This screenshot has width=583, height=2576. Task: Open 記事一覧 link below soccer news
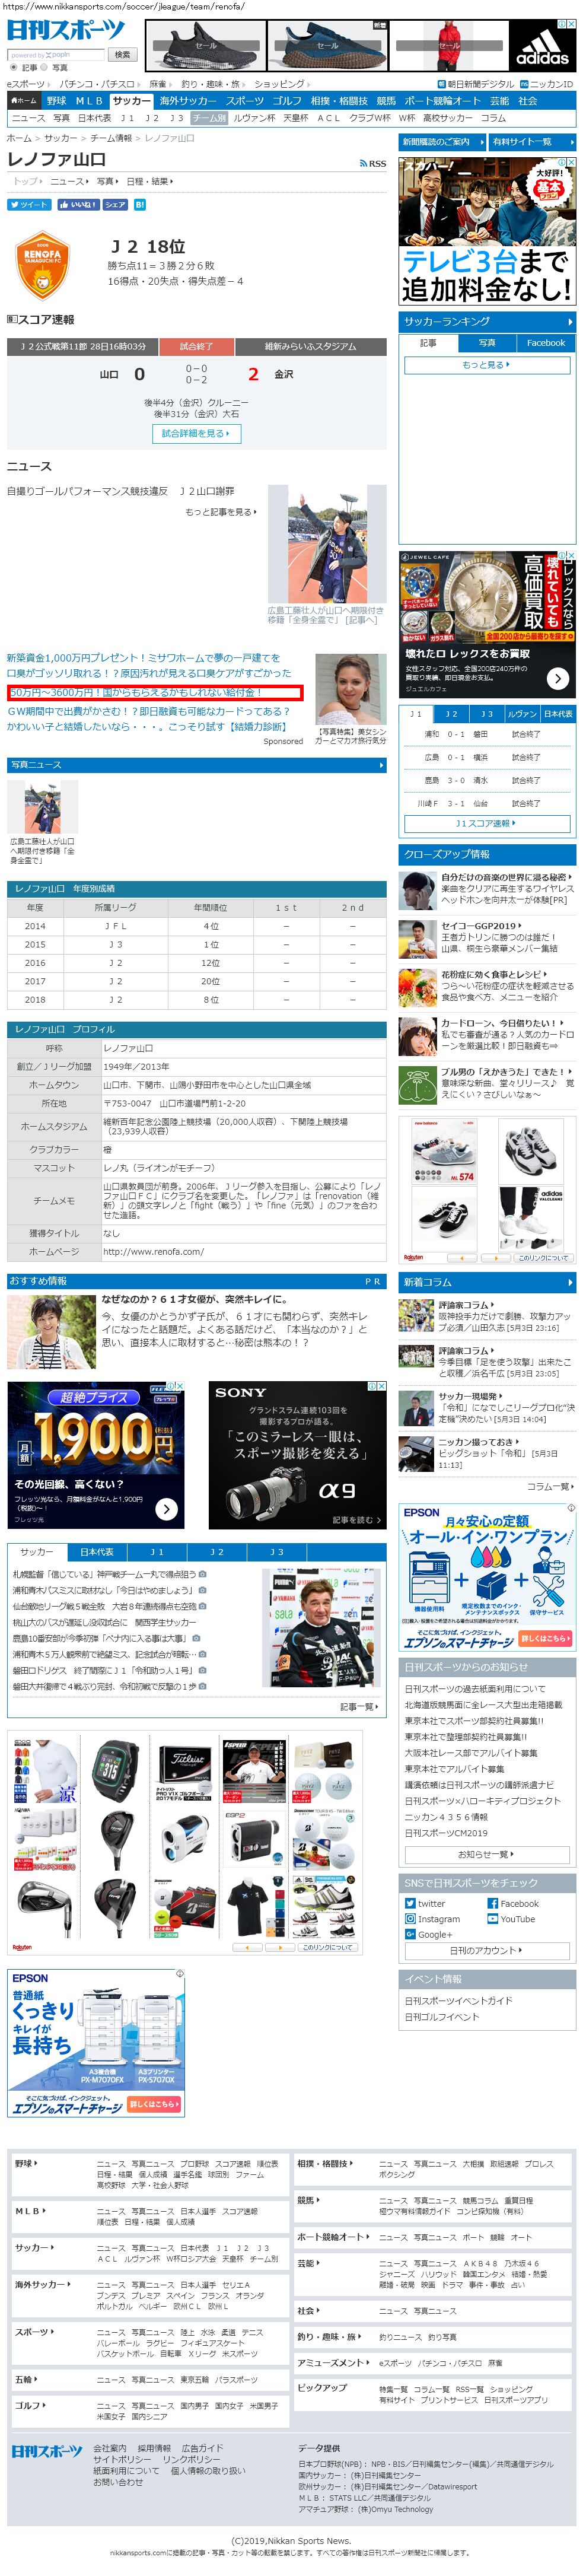tap(360, 1707)
